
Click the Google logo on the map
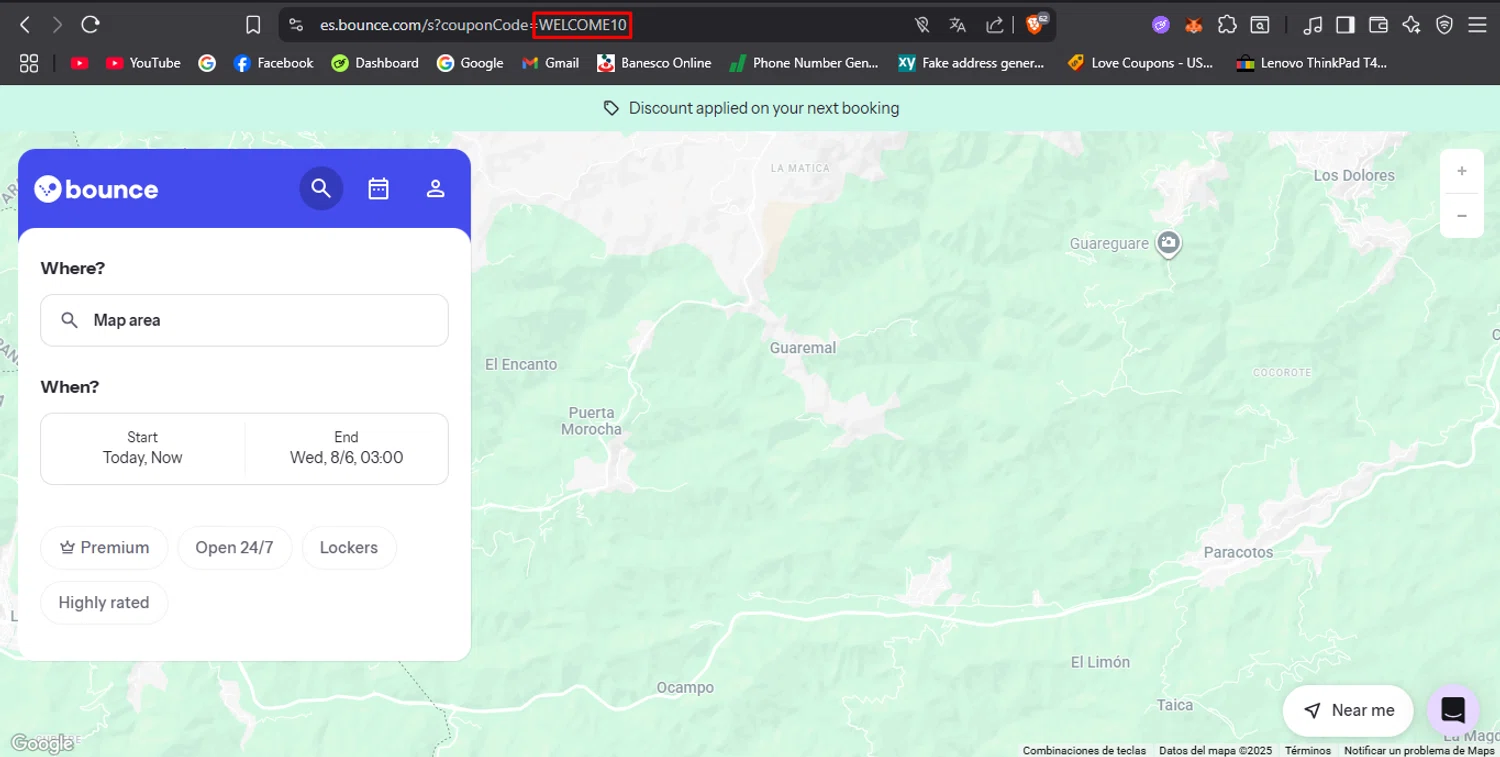[x=42, y=743]
